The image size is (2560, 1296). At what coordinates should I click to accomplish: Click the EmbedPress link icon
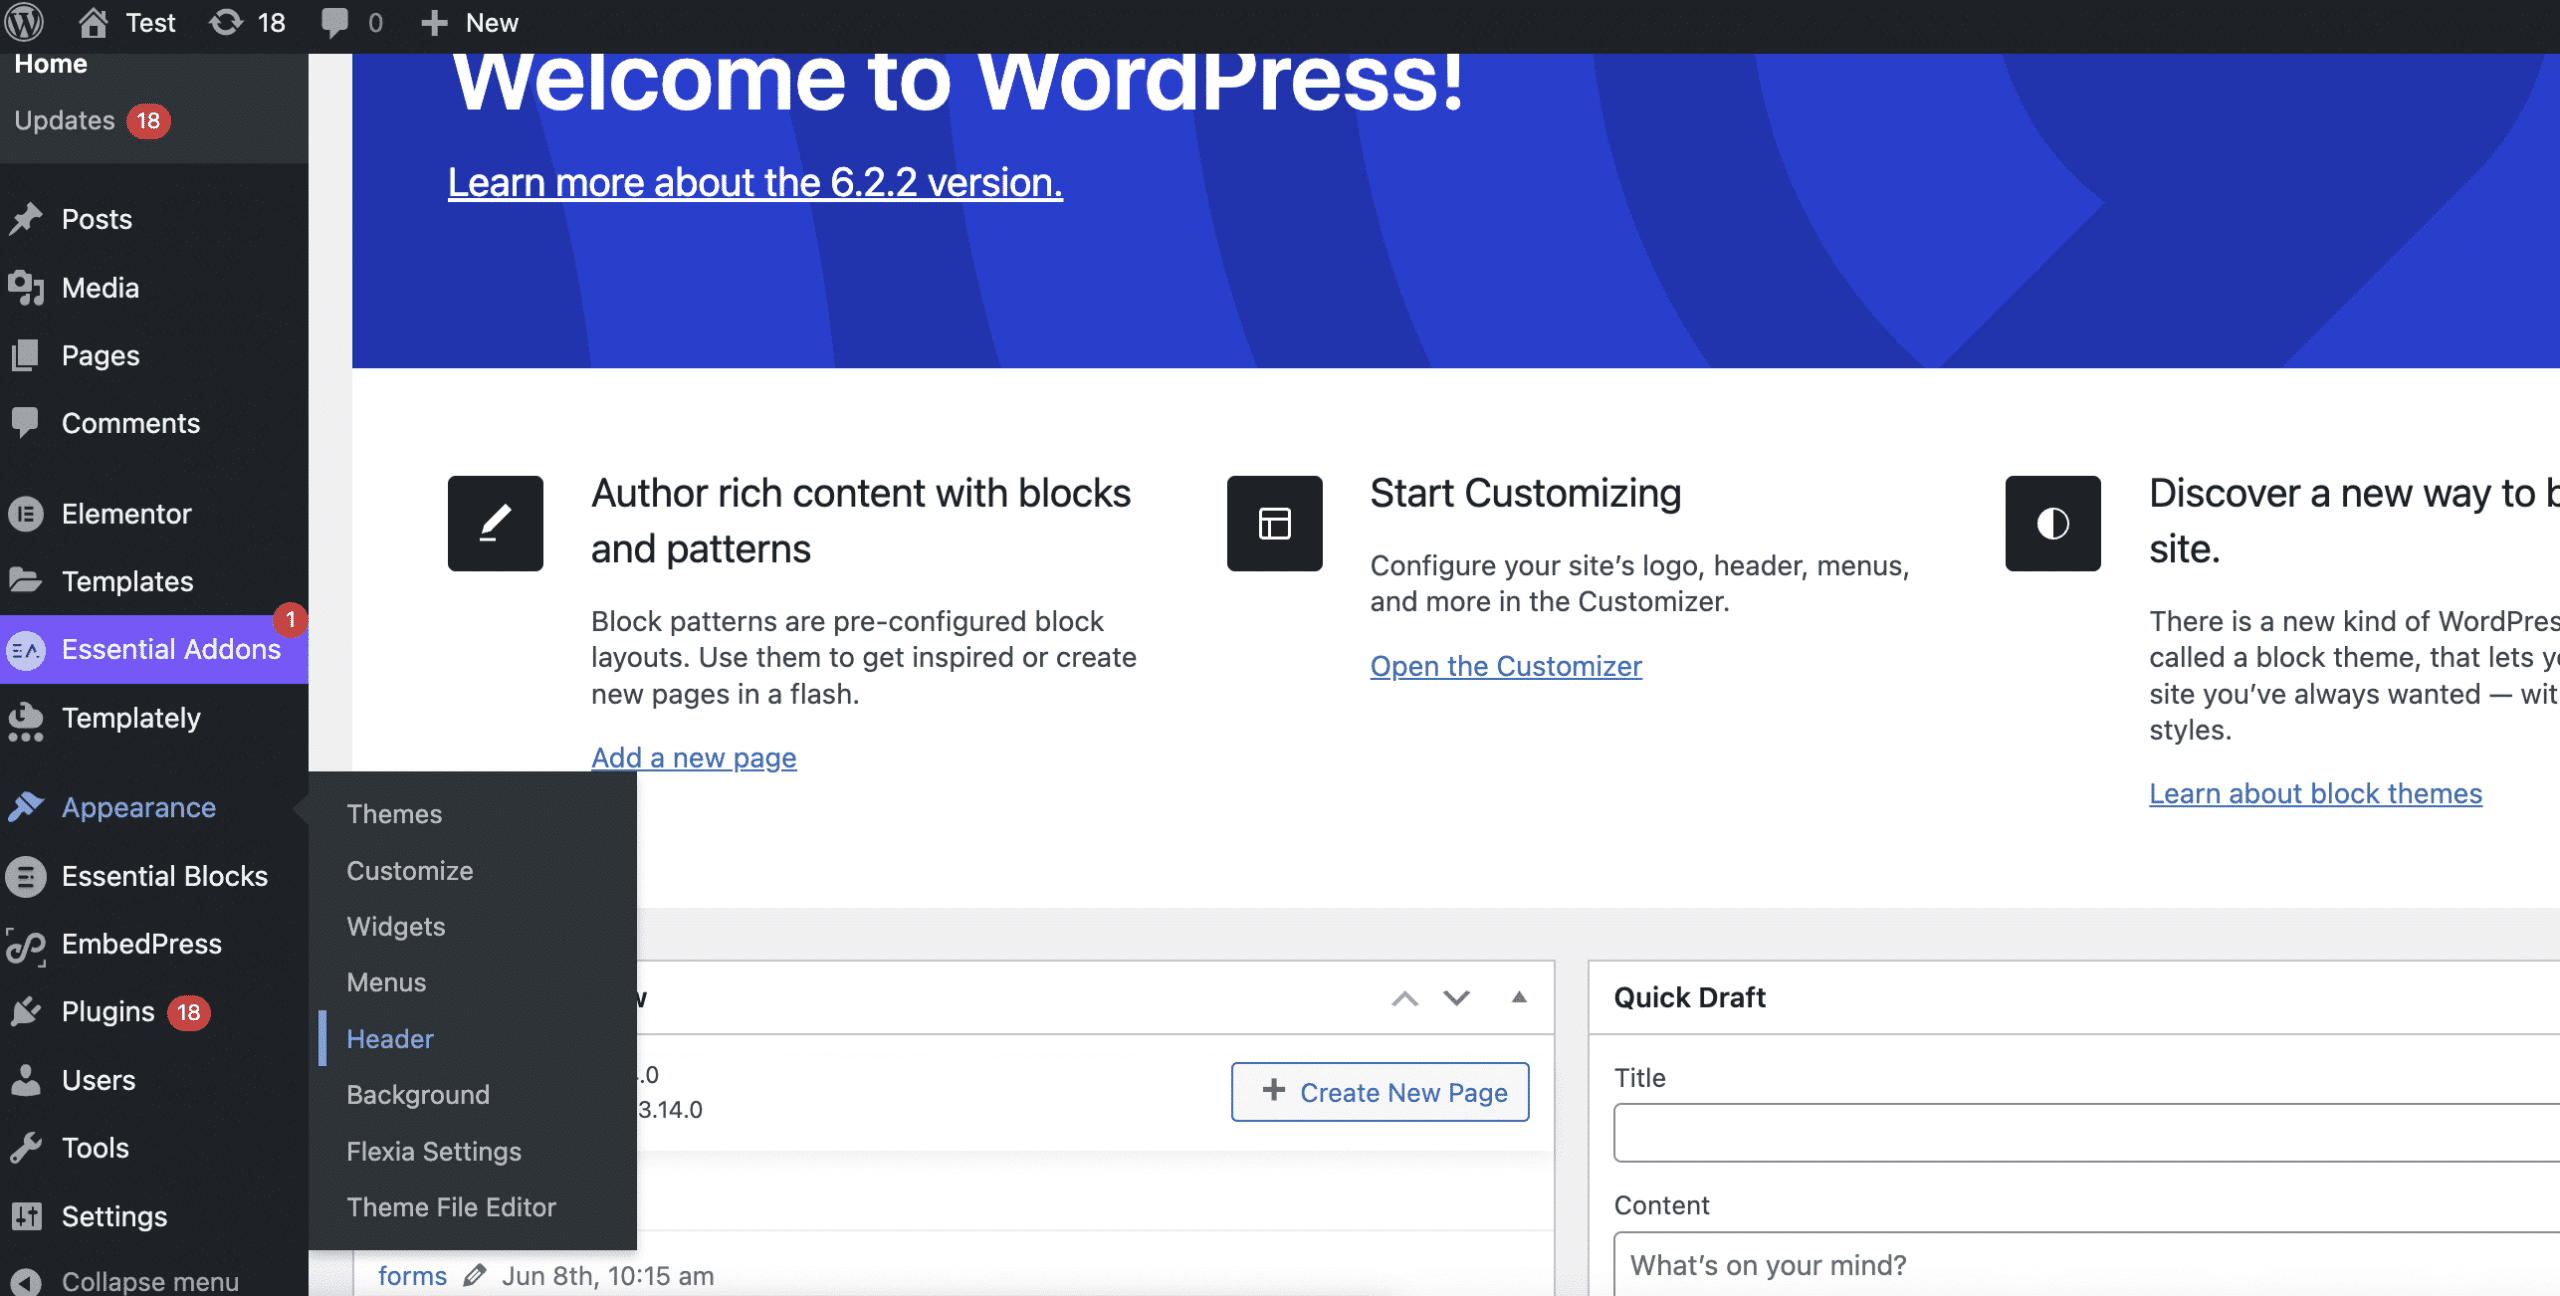click(x=26, y=945)
